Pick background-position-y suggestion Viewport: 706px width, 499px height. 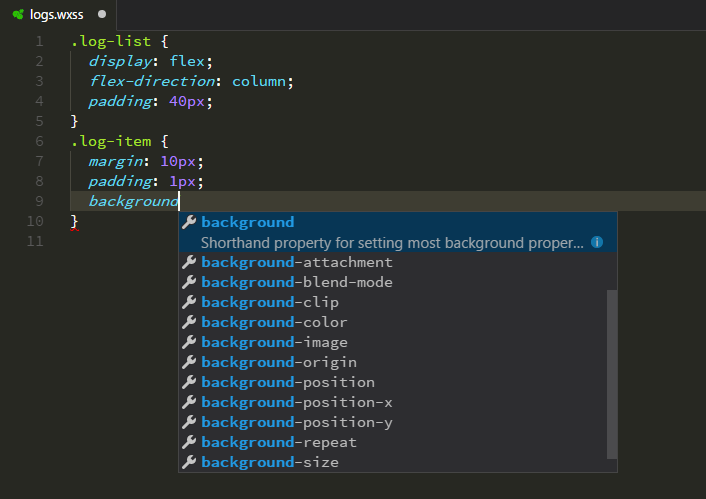[393, 422]
